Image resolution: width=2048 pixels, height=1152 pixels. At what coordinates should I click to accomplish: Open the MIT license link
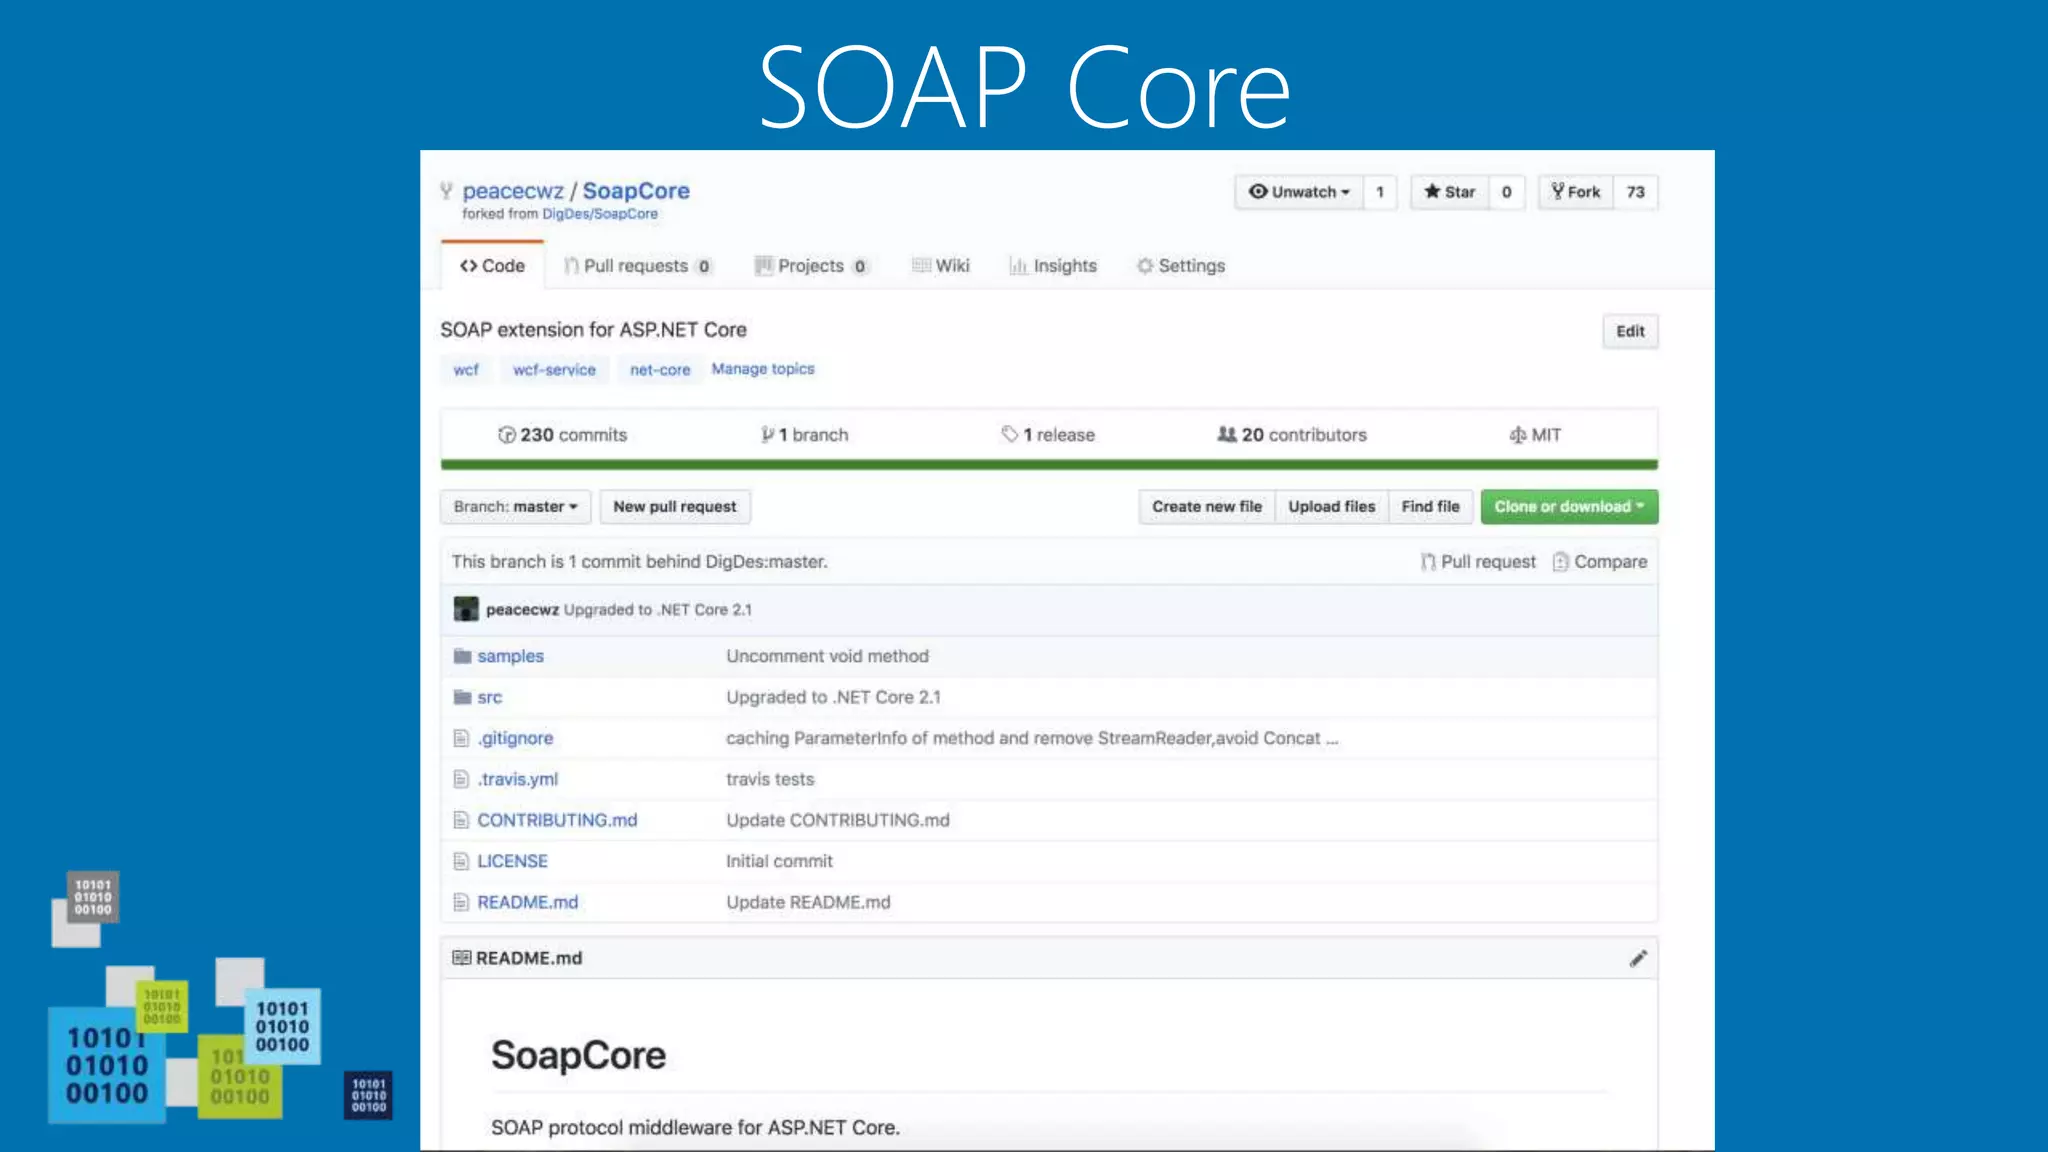click(x=1535, y=435)
